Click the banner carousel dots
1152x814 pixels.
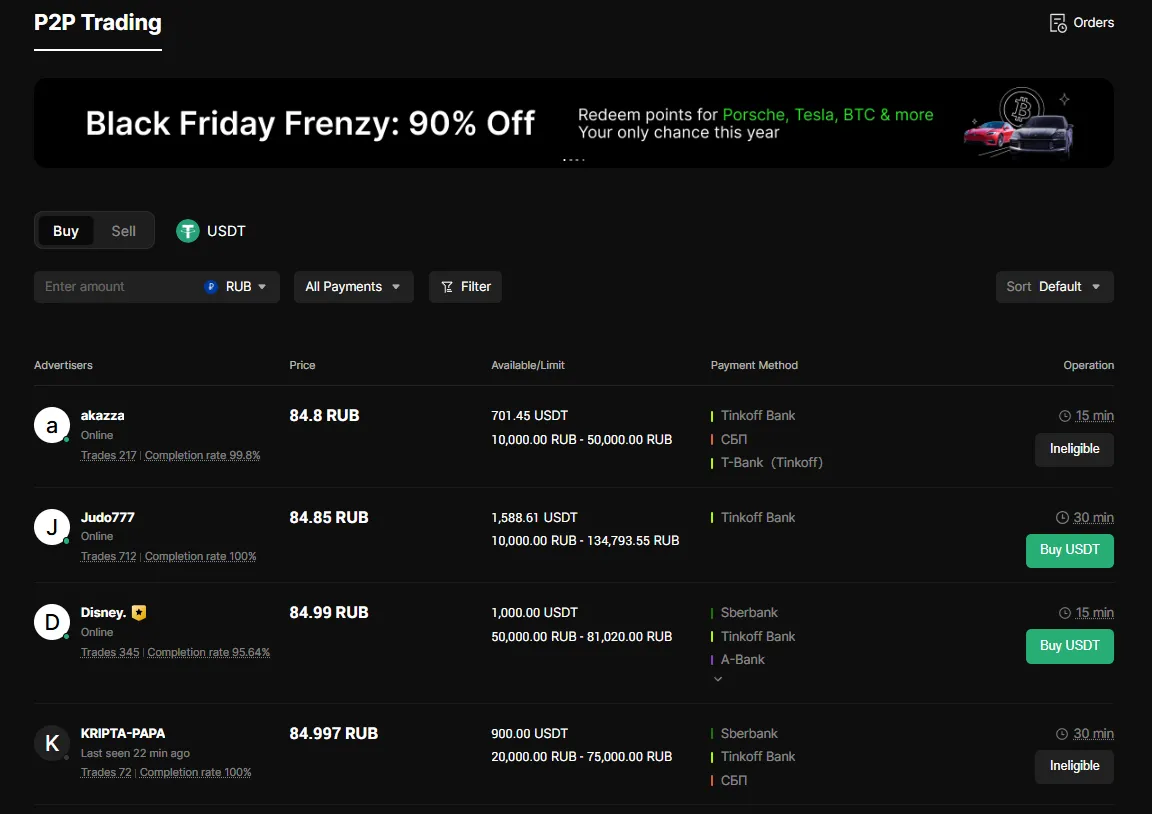pos(573,160)
